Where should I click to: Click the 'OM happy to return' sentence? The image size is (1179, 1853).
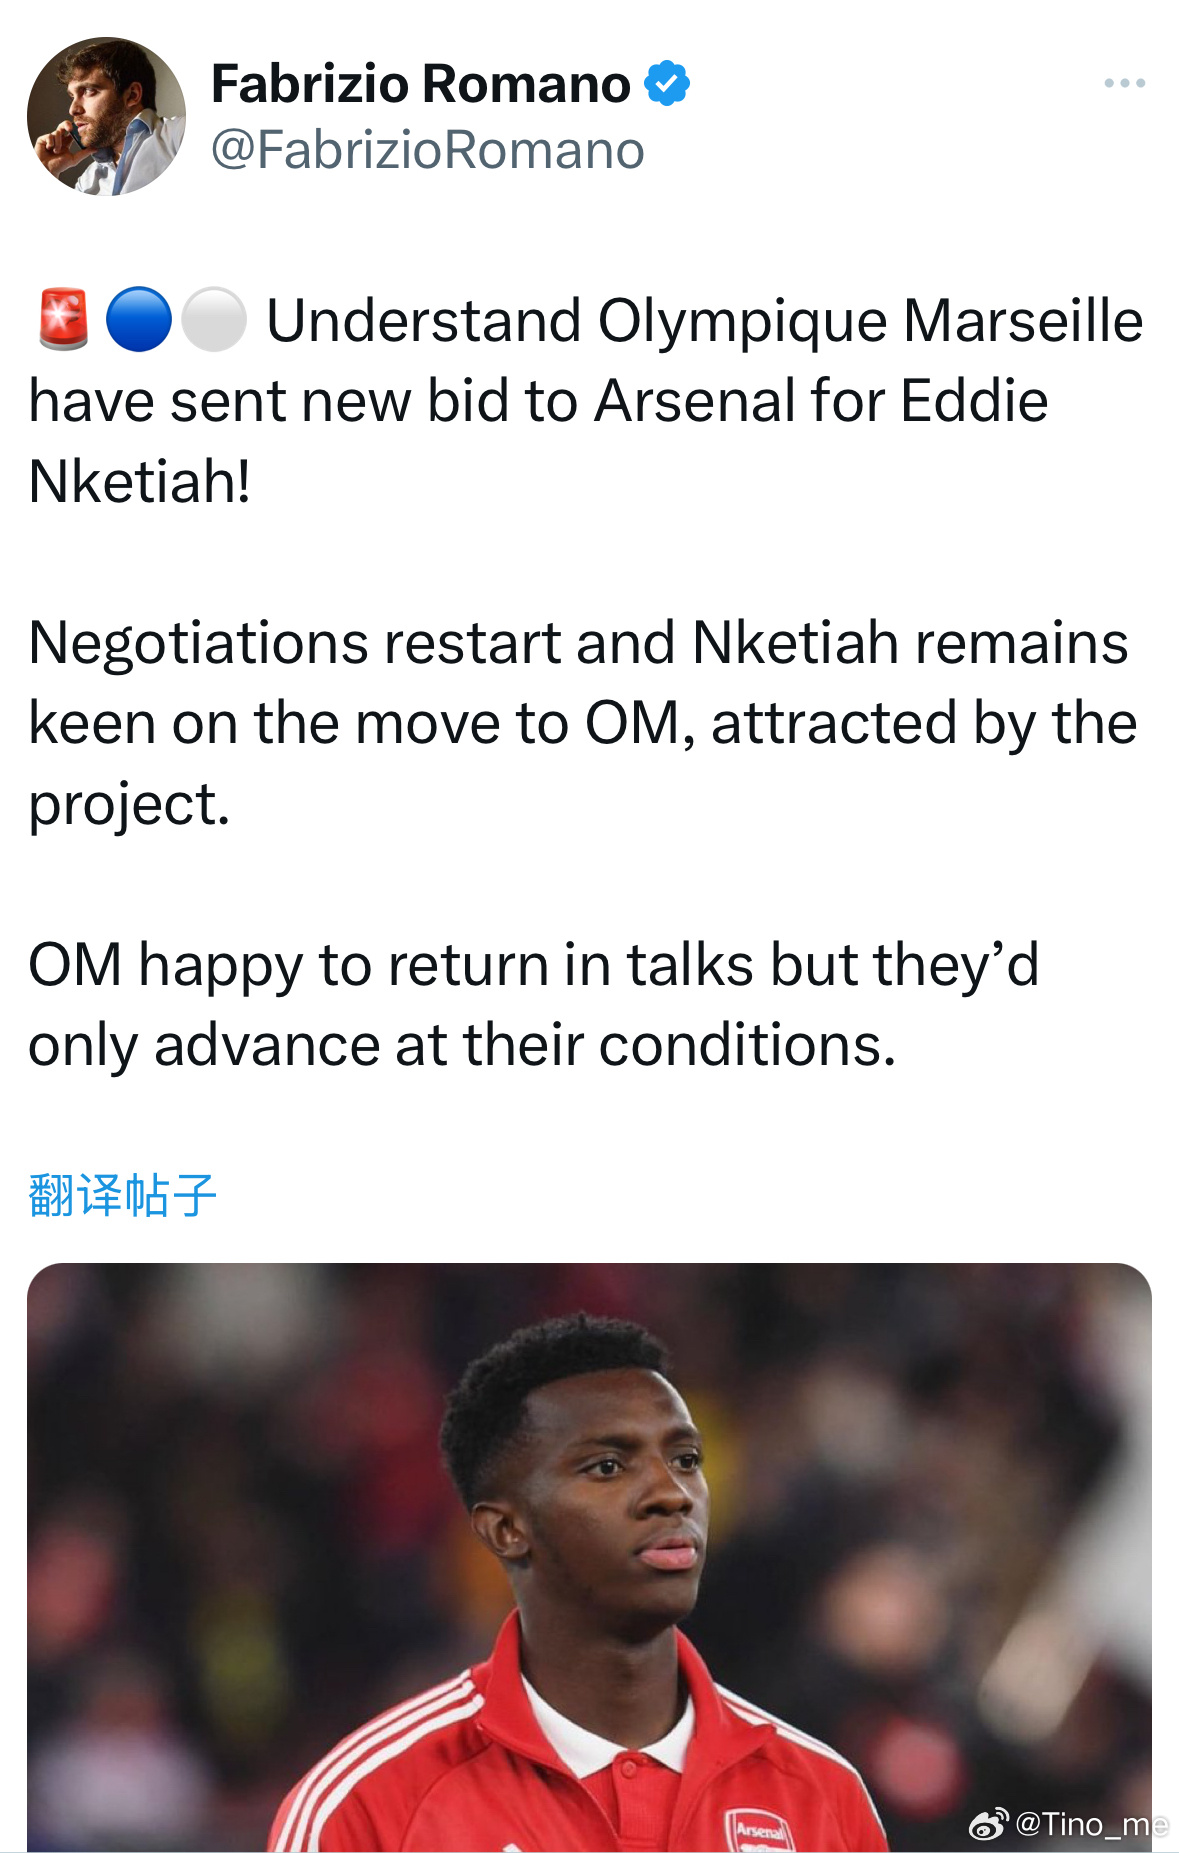pyautogui.click(x=288, y=966)
